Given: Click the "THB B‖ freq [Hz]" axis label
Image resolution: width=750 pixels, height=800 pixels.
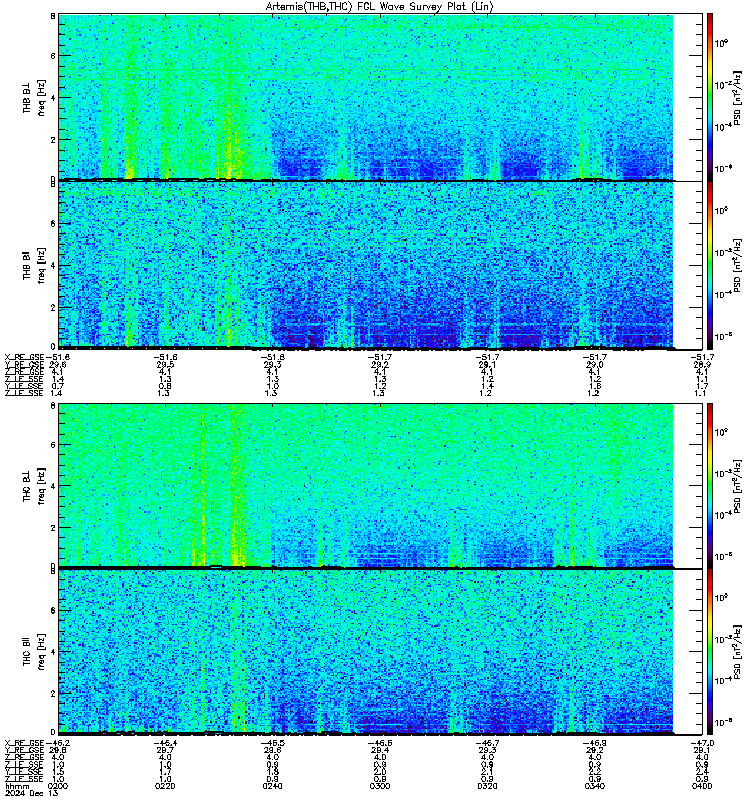Looking at the screenshot, I should point(34,265).
